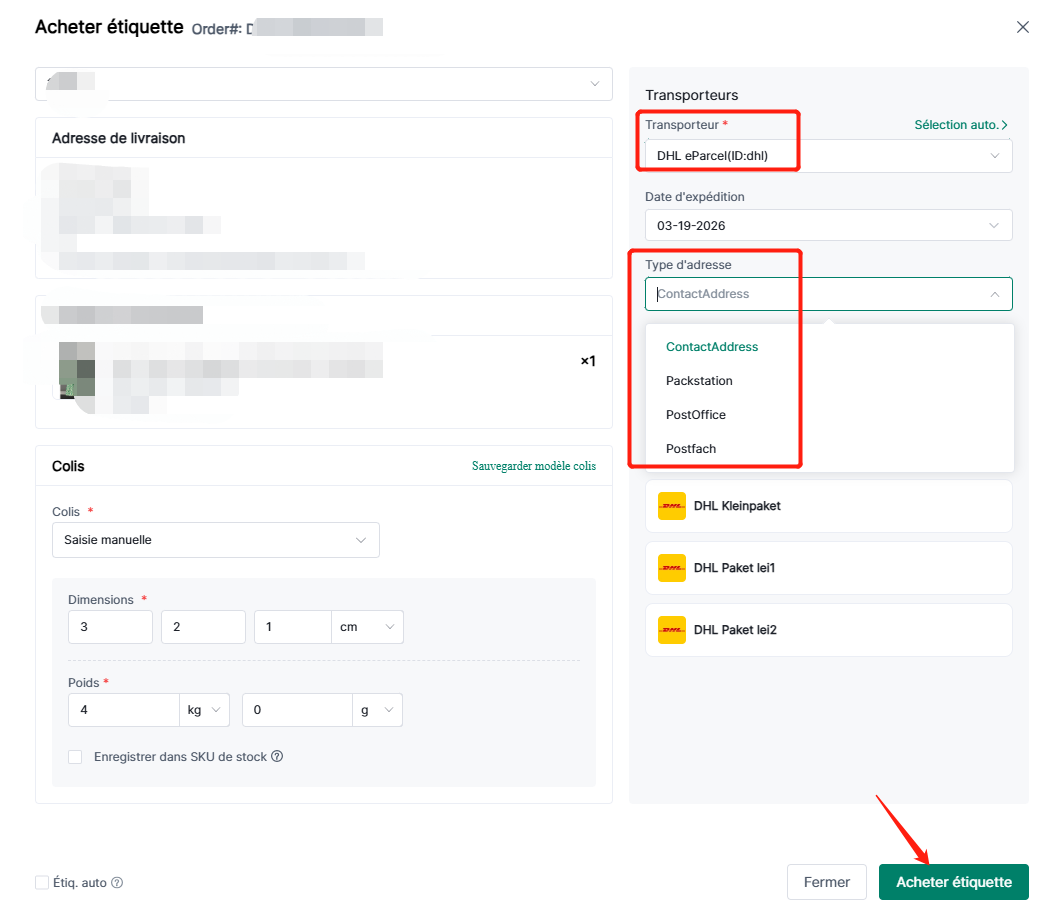Pick Postfach address type option

click(x=691, y=449)
